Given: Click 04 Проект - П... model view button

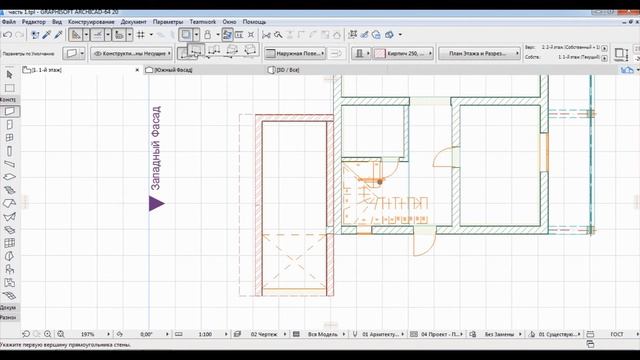Looking at the screenshot, I should [440, 334].
